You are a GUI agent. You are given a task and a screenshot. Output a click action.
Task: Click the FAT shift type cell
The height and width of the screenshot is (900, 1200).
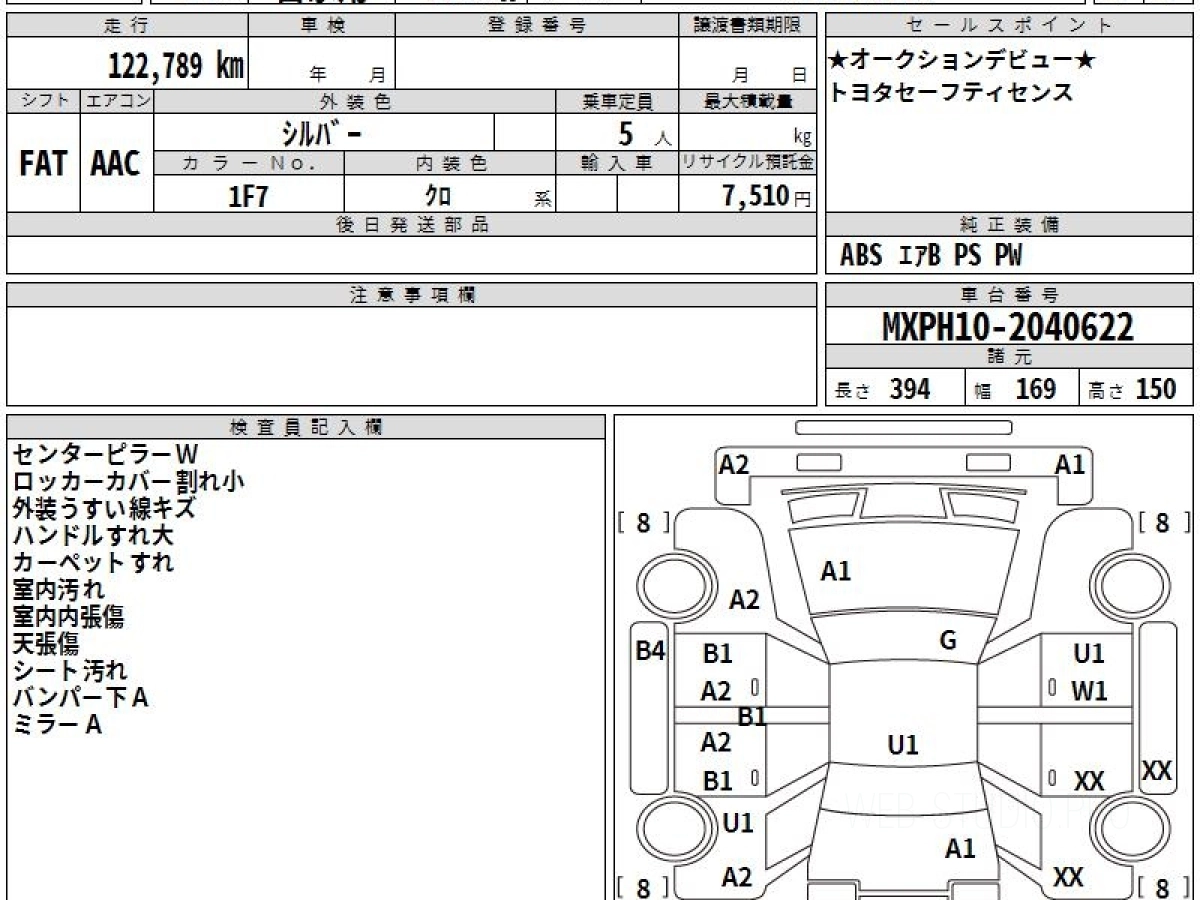coord(43,164)
